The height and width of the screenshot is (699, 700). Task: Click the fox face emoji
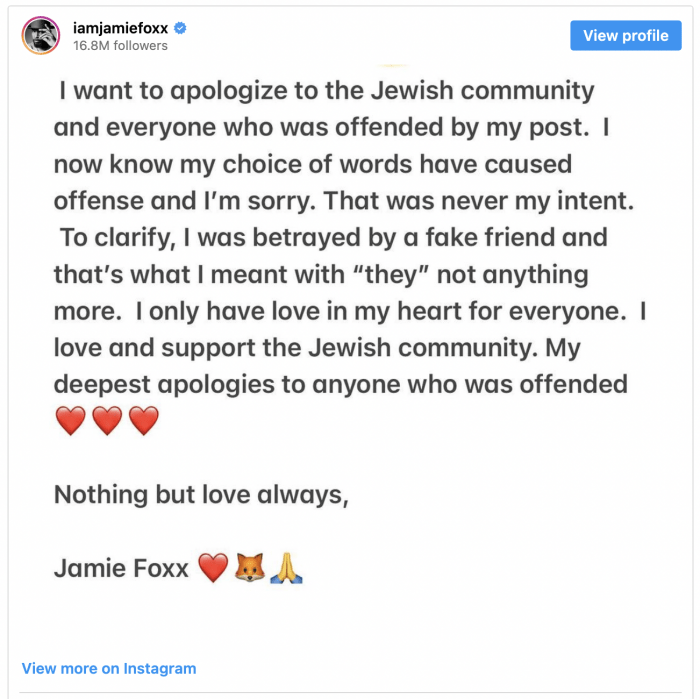(x=249, y=569)
